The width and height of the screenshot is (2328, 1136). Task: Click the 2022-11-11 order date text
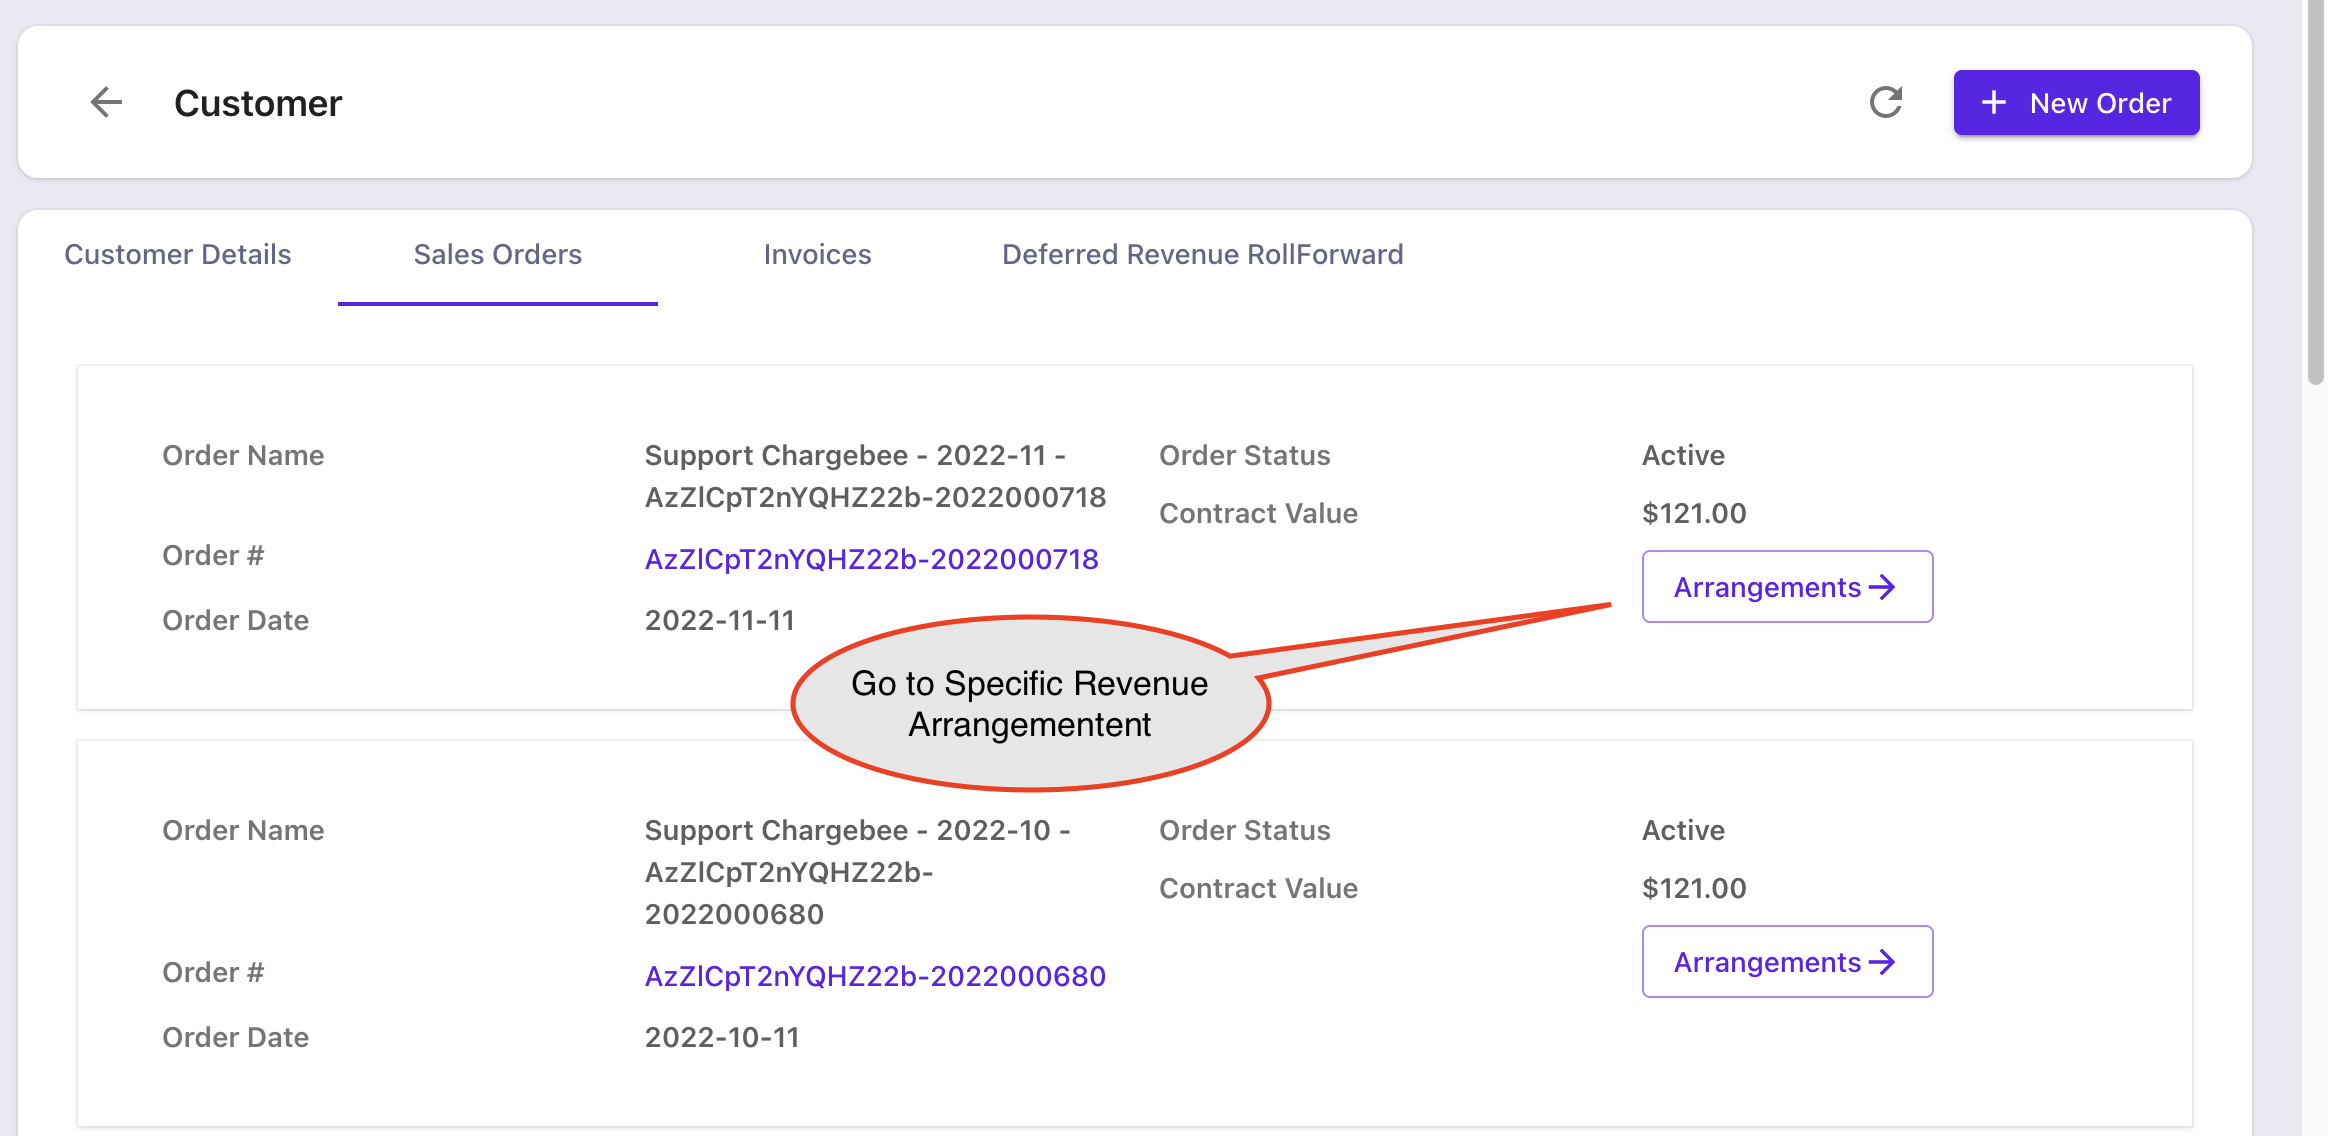pyautogui.click(x=719, y=620)
